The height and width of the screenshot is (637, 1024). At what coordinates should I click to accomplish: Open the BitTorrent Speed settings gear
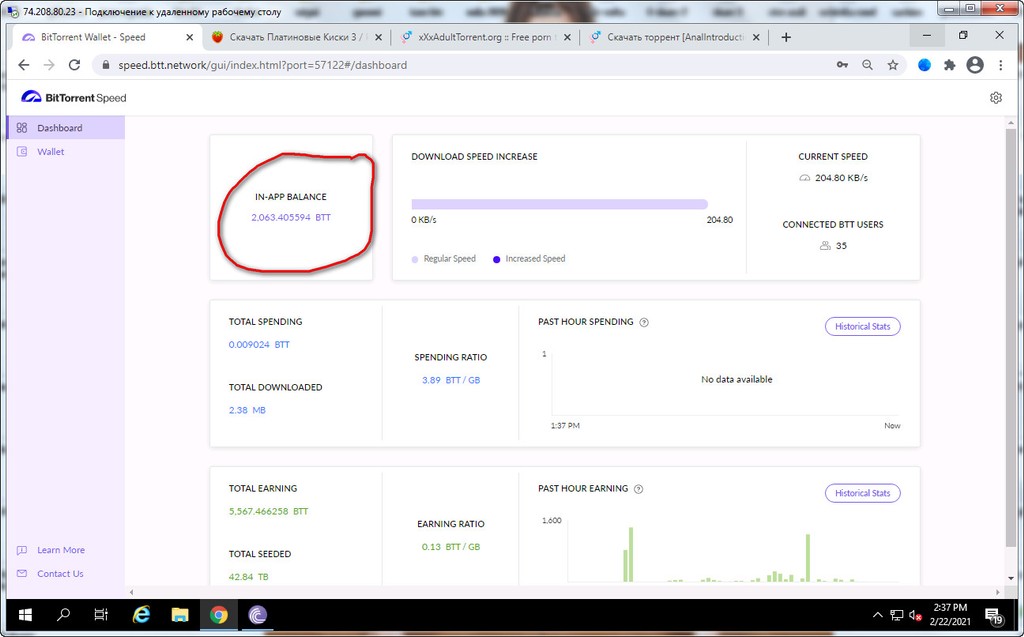click(x=995, y=97)
